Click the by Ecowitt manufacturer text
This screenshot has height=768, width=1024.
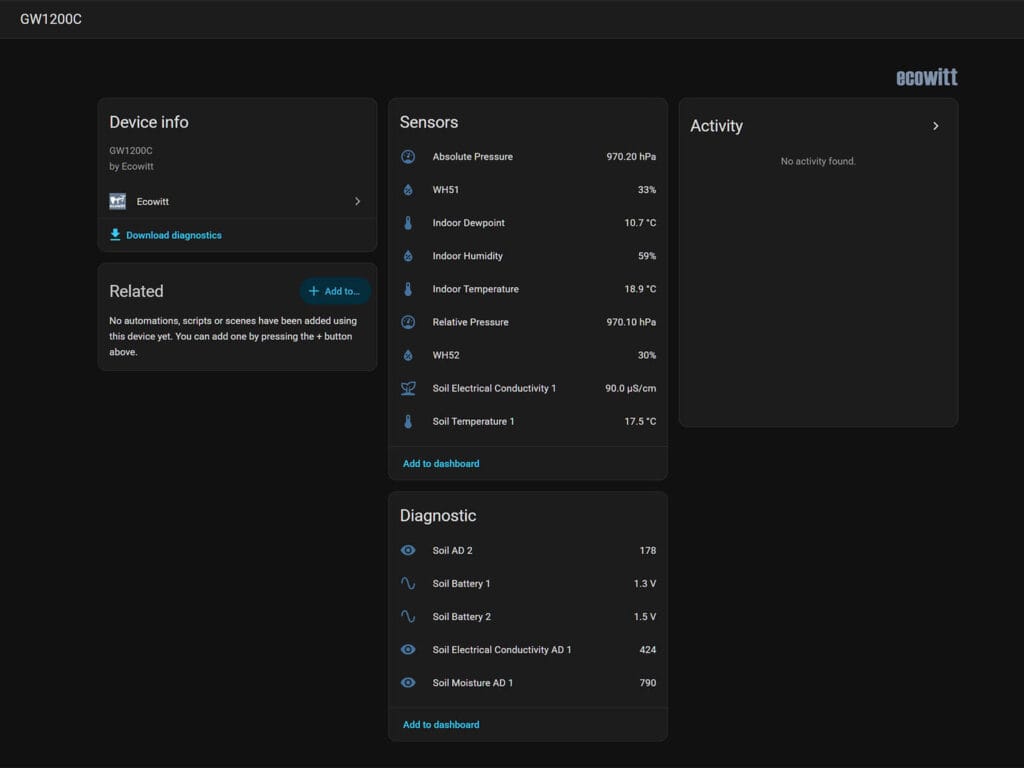coord(131,167)
